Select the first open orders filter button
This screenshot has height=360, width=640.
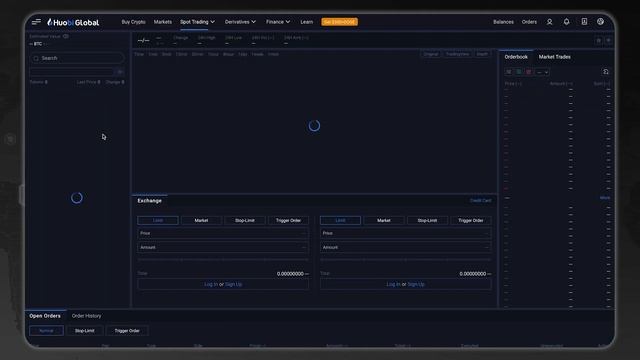(x=46, y=331)
